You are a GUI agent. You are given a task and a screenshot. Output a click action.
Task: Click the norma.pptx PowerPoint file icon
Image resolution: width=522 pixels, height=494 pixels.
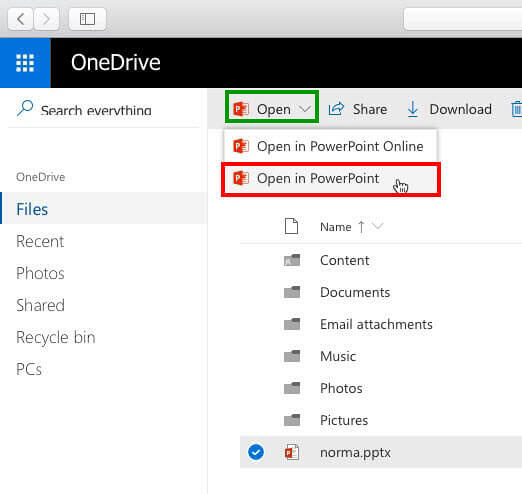pyautogui.click(x=292, y=452)
